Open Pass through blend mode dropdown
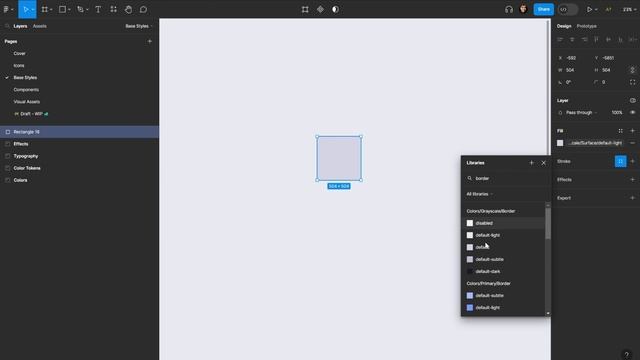 pos(581,113)
